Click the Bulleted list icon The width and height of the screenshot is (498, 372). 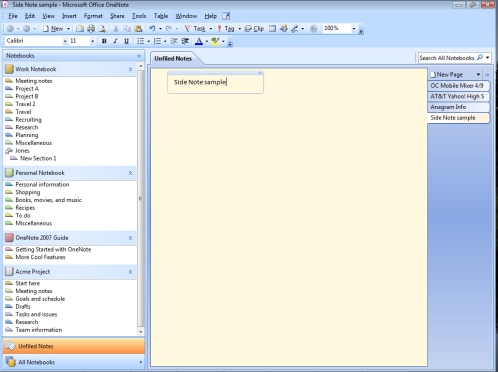click(x=141, y=41)
